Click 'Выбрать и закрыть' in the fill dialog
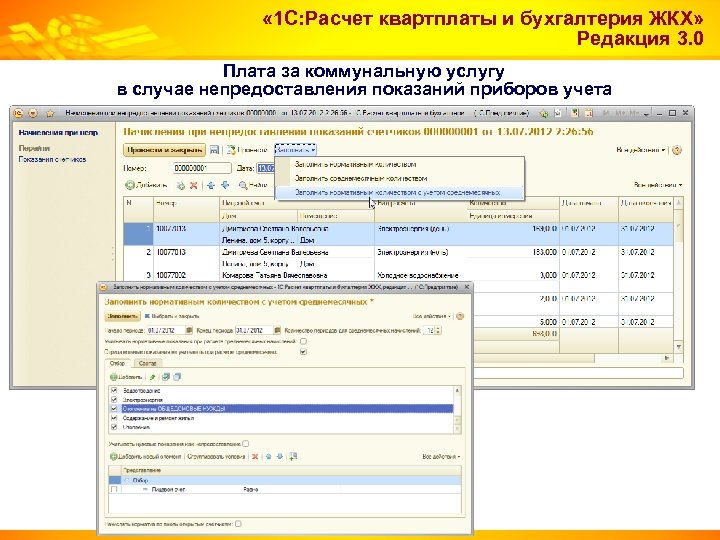The width and height of the screenshot is (720, 540). coord(172,316)
